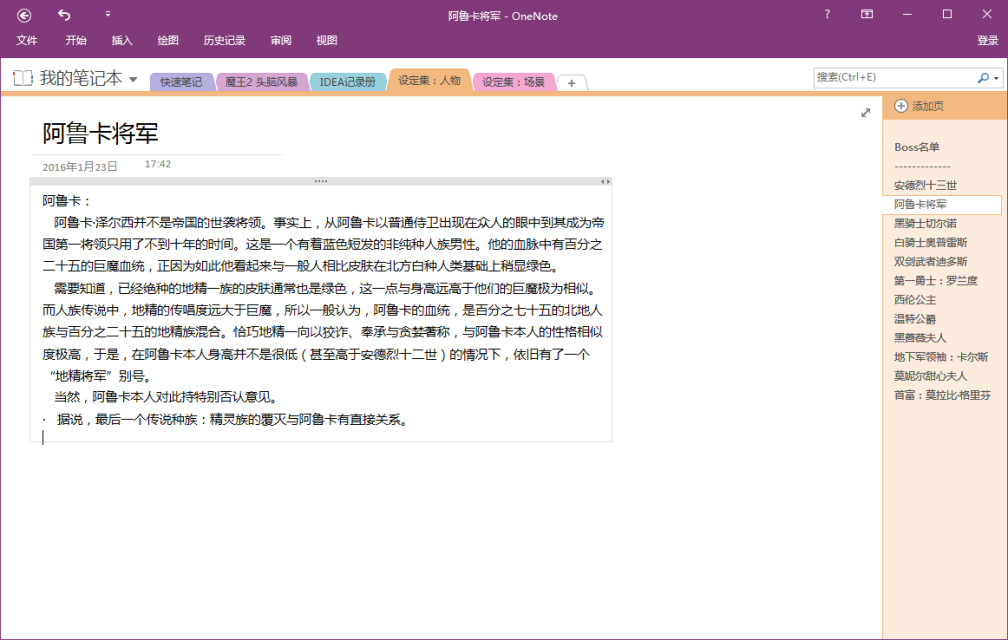Click the note container grip dots handle
This screenshot has width=1008, height=640.
320,180
